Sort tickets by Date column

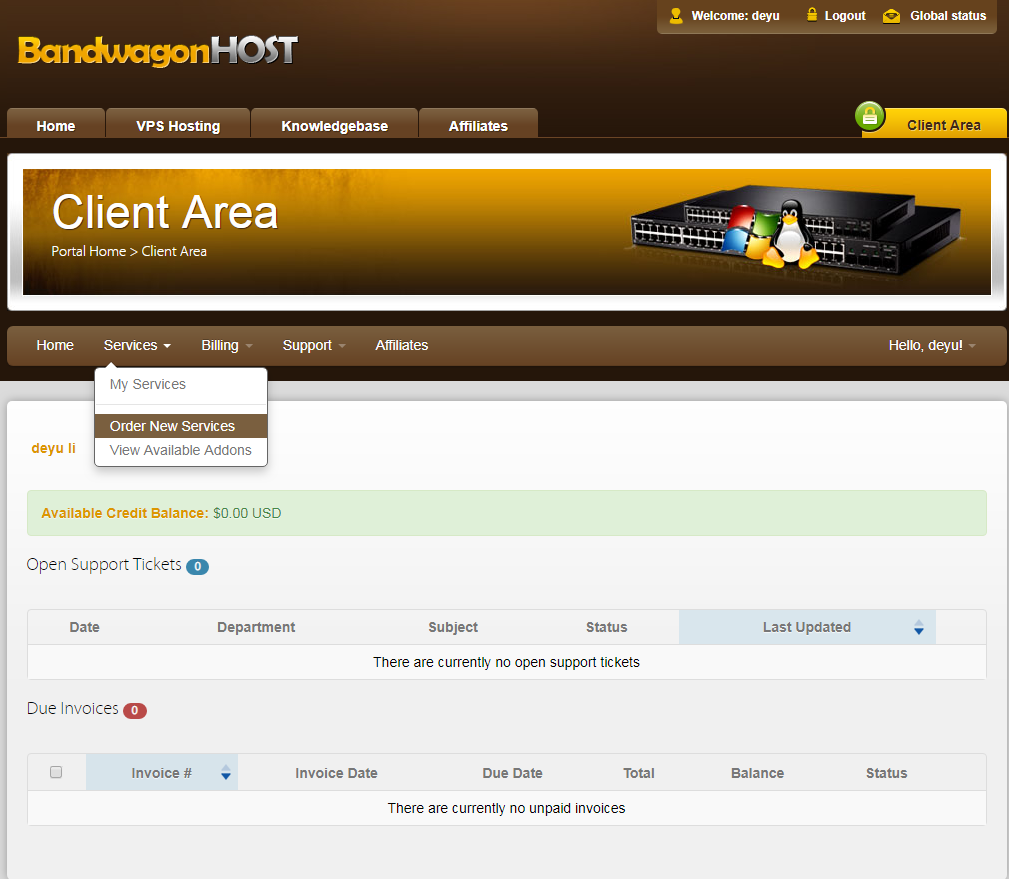coord(84,627)
